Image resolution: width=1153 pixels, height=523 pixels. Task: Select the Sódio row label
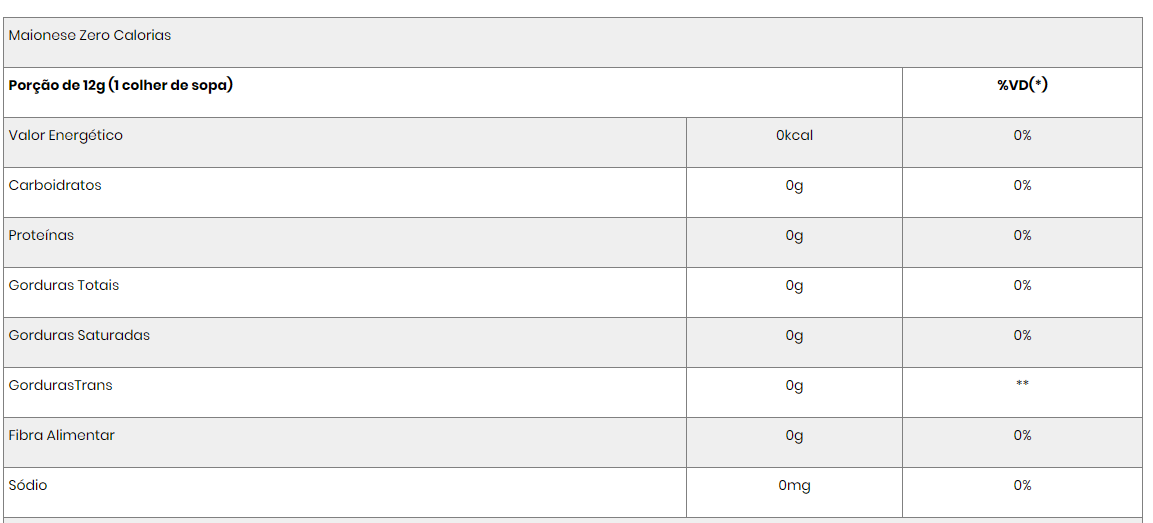pos(28,485)
